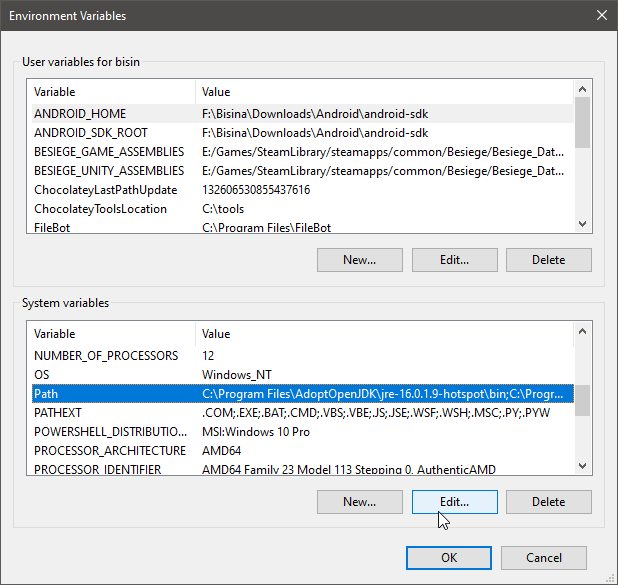
Task: Cancel the Environment Variables dialog
Action: coord(544,558)
